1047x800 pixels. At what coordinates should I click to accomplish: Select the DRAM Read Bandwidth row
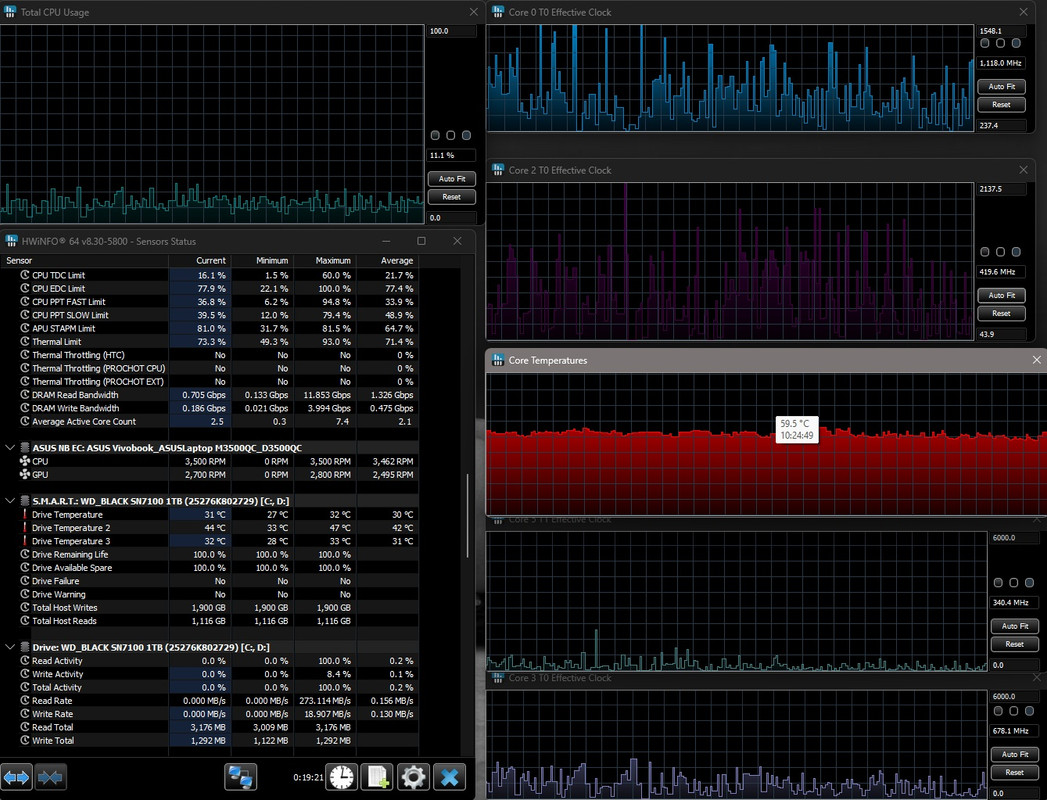tap(210, 395)
